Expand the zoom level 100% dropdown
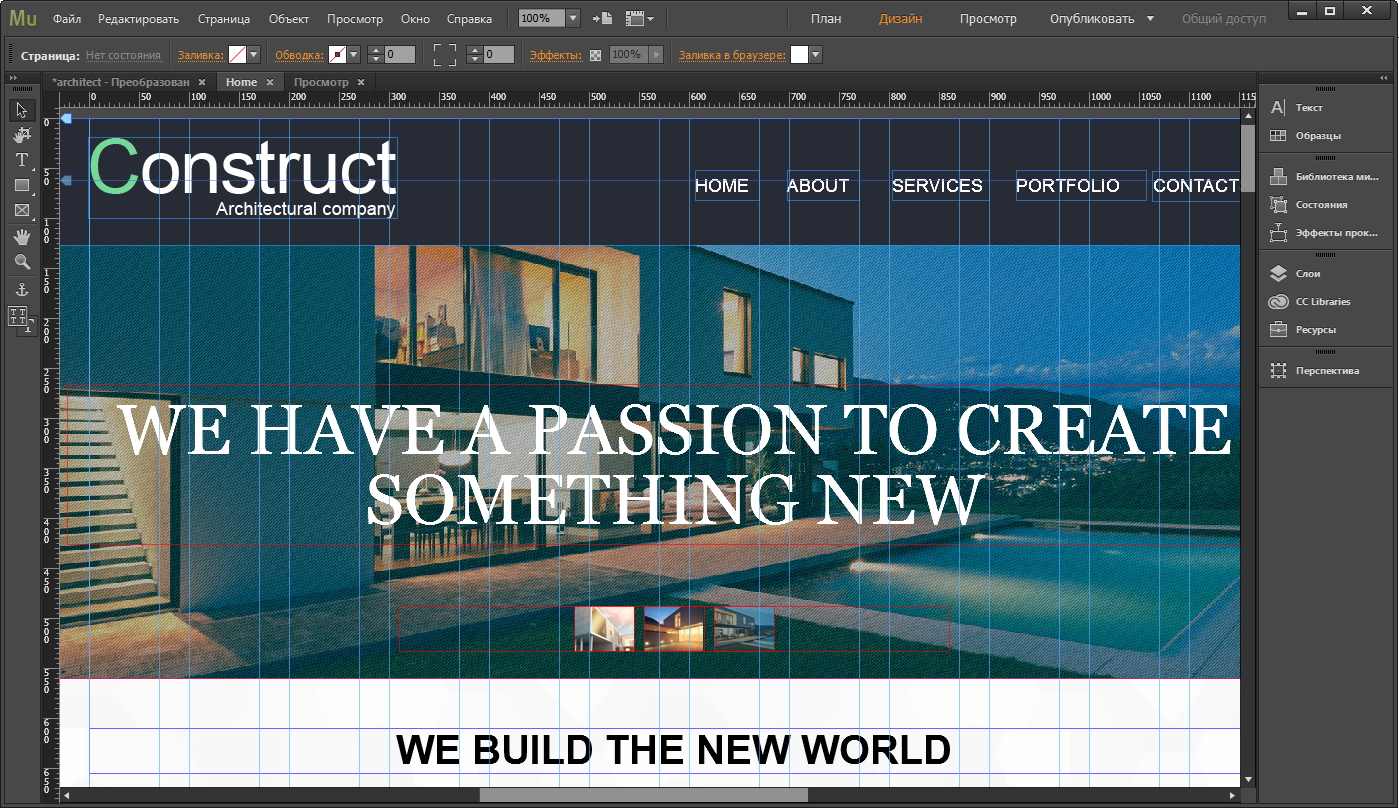The width and height of the screenshot is (1399, 809). coord(572,19)
